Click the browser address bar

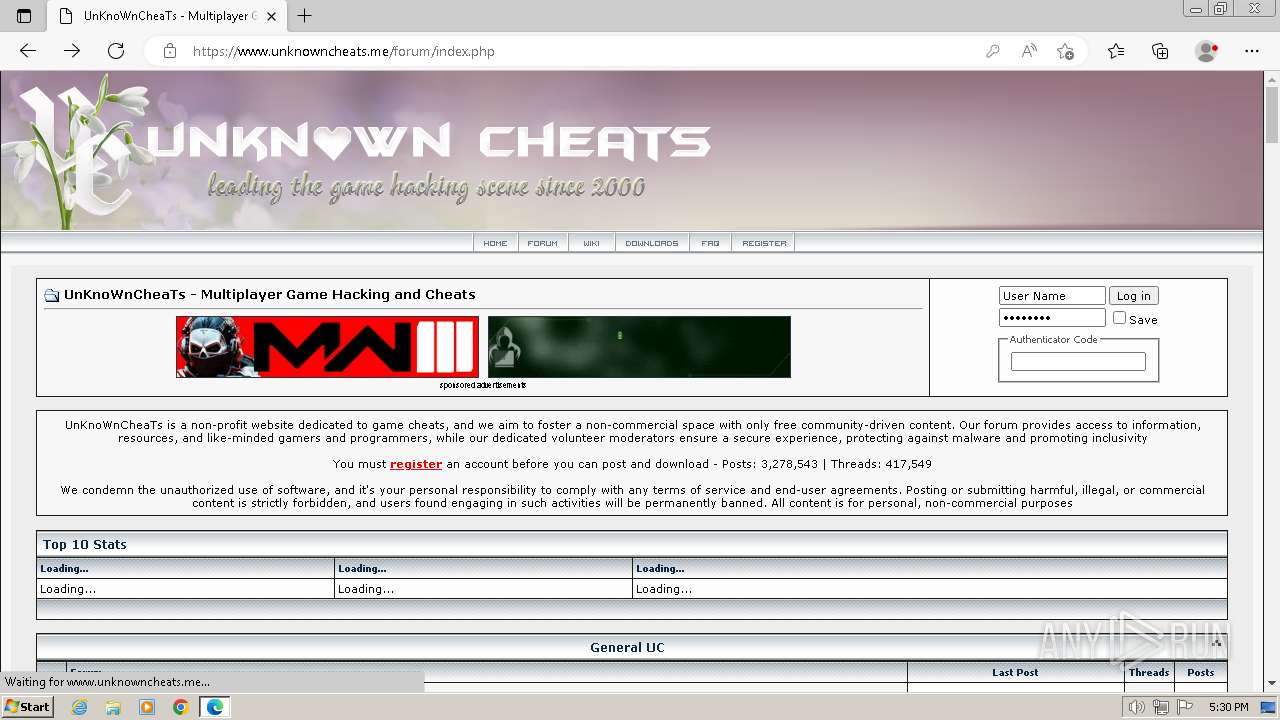[580, 51]
